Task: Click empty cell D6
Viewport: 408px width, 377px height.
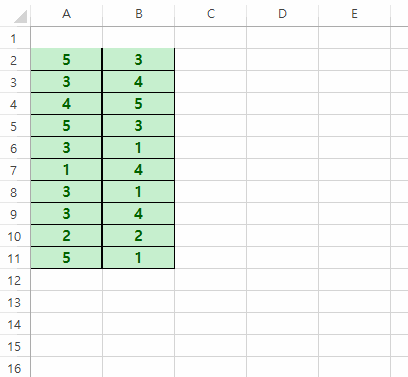Action: (282, 148)
